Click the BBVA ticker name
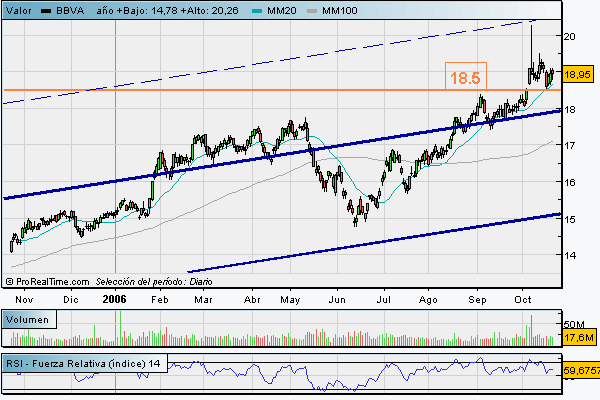The width and height of the screenshot is (600, 400). tap(70, 10)
